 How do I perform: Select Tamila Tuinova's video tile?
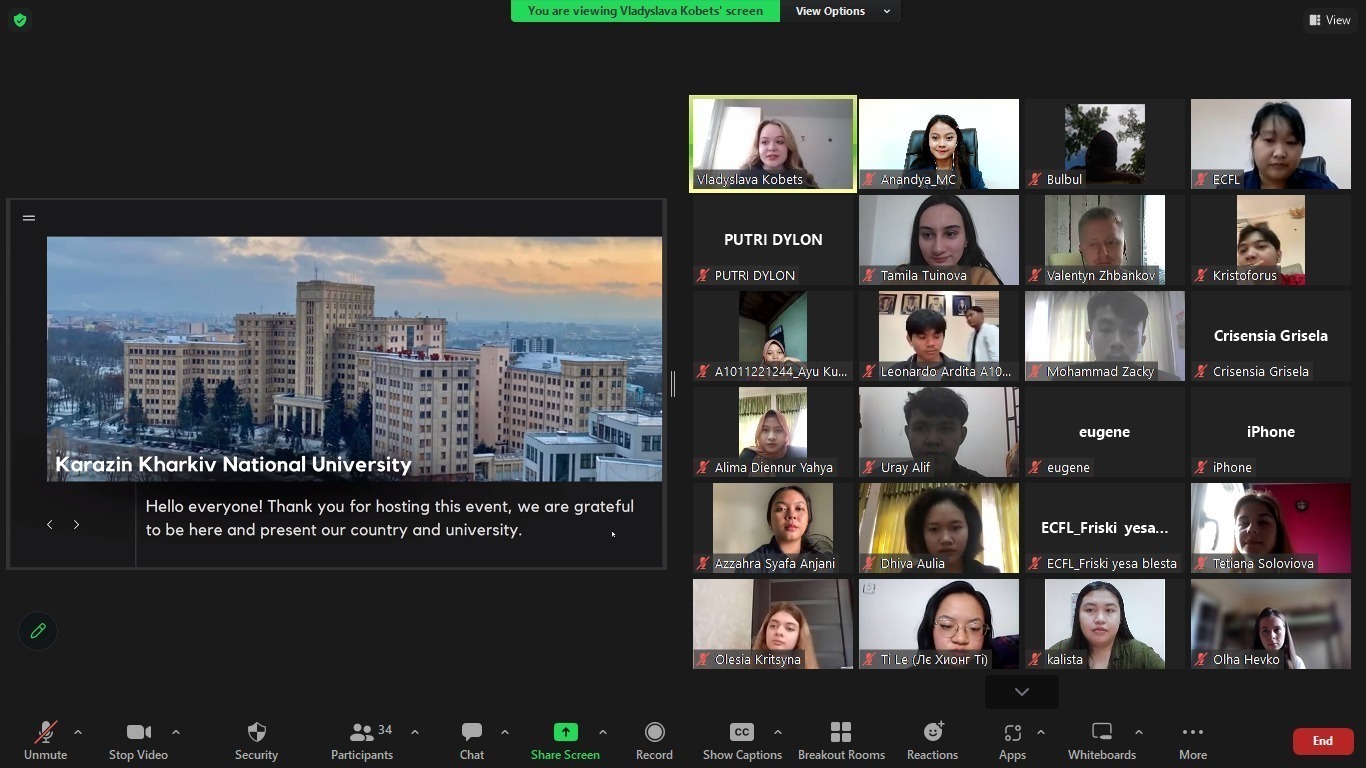[939, 240]
